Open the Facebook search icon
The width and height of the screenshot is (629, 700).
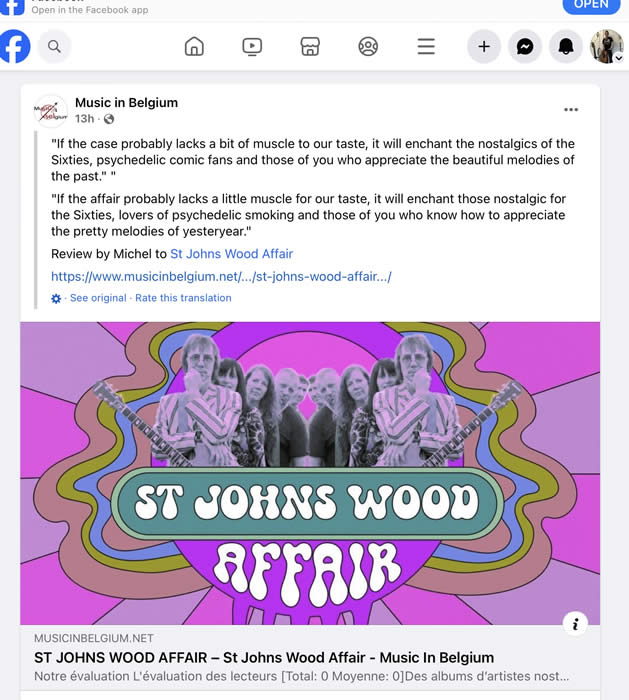tap(54, 46)
